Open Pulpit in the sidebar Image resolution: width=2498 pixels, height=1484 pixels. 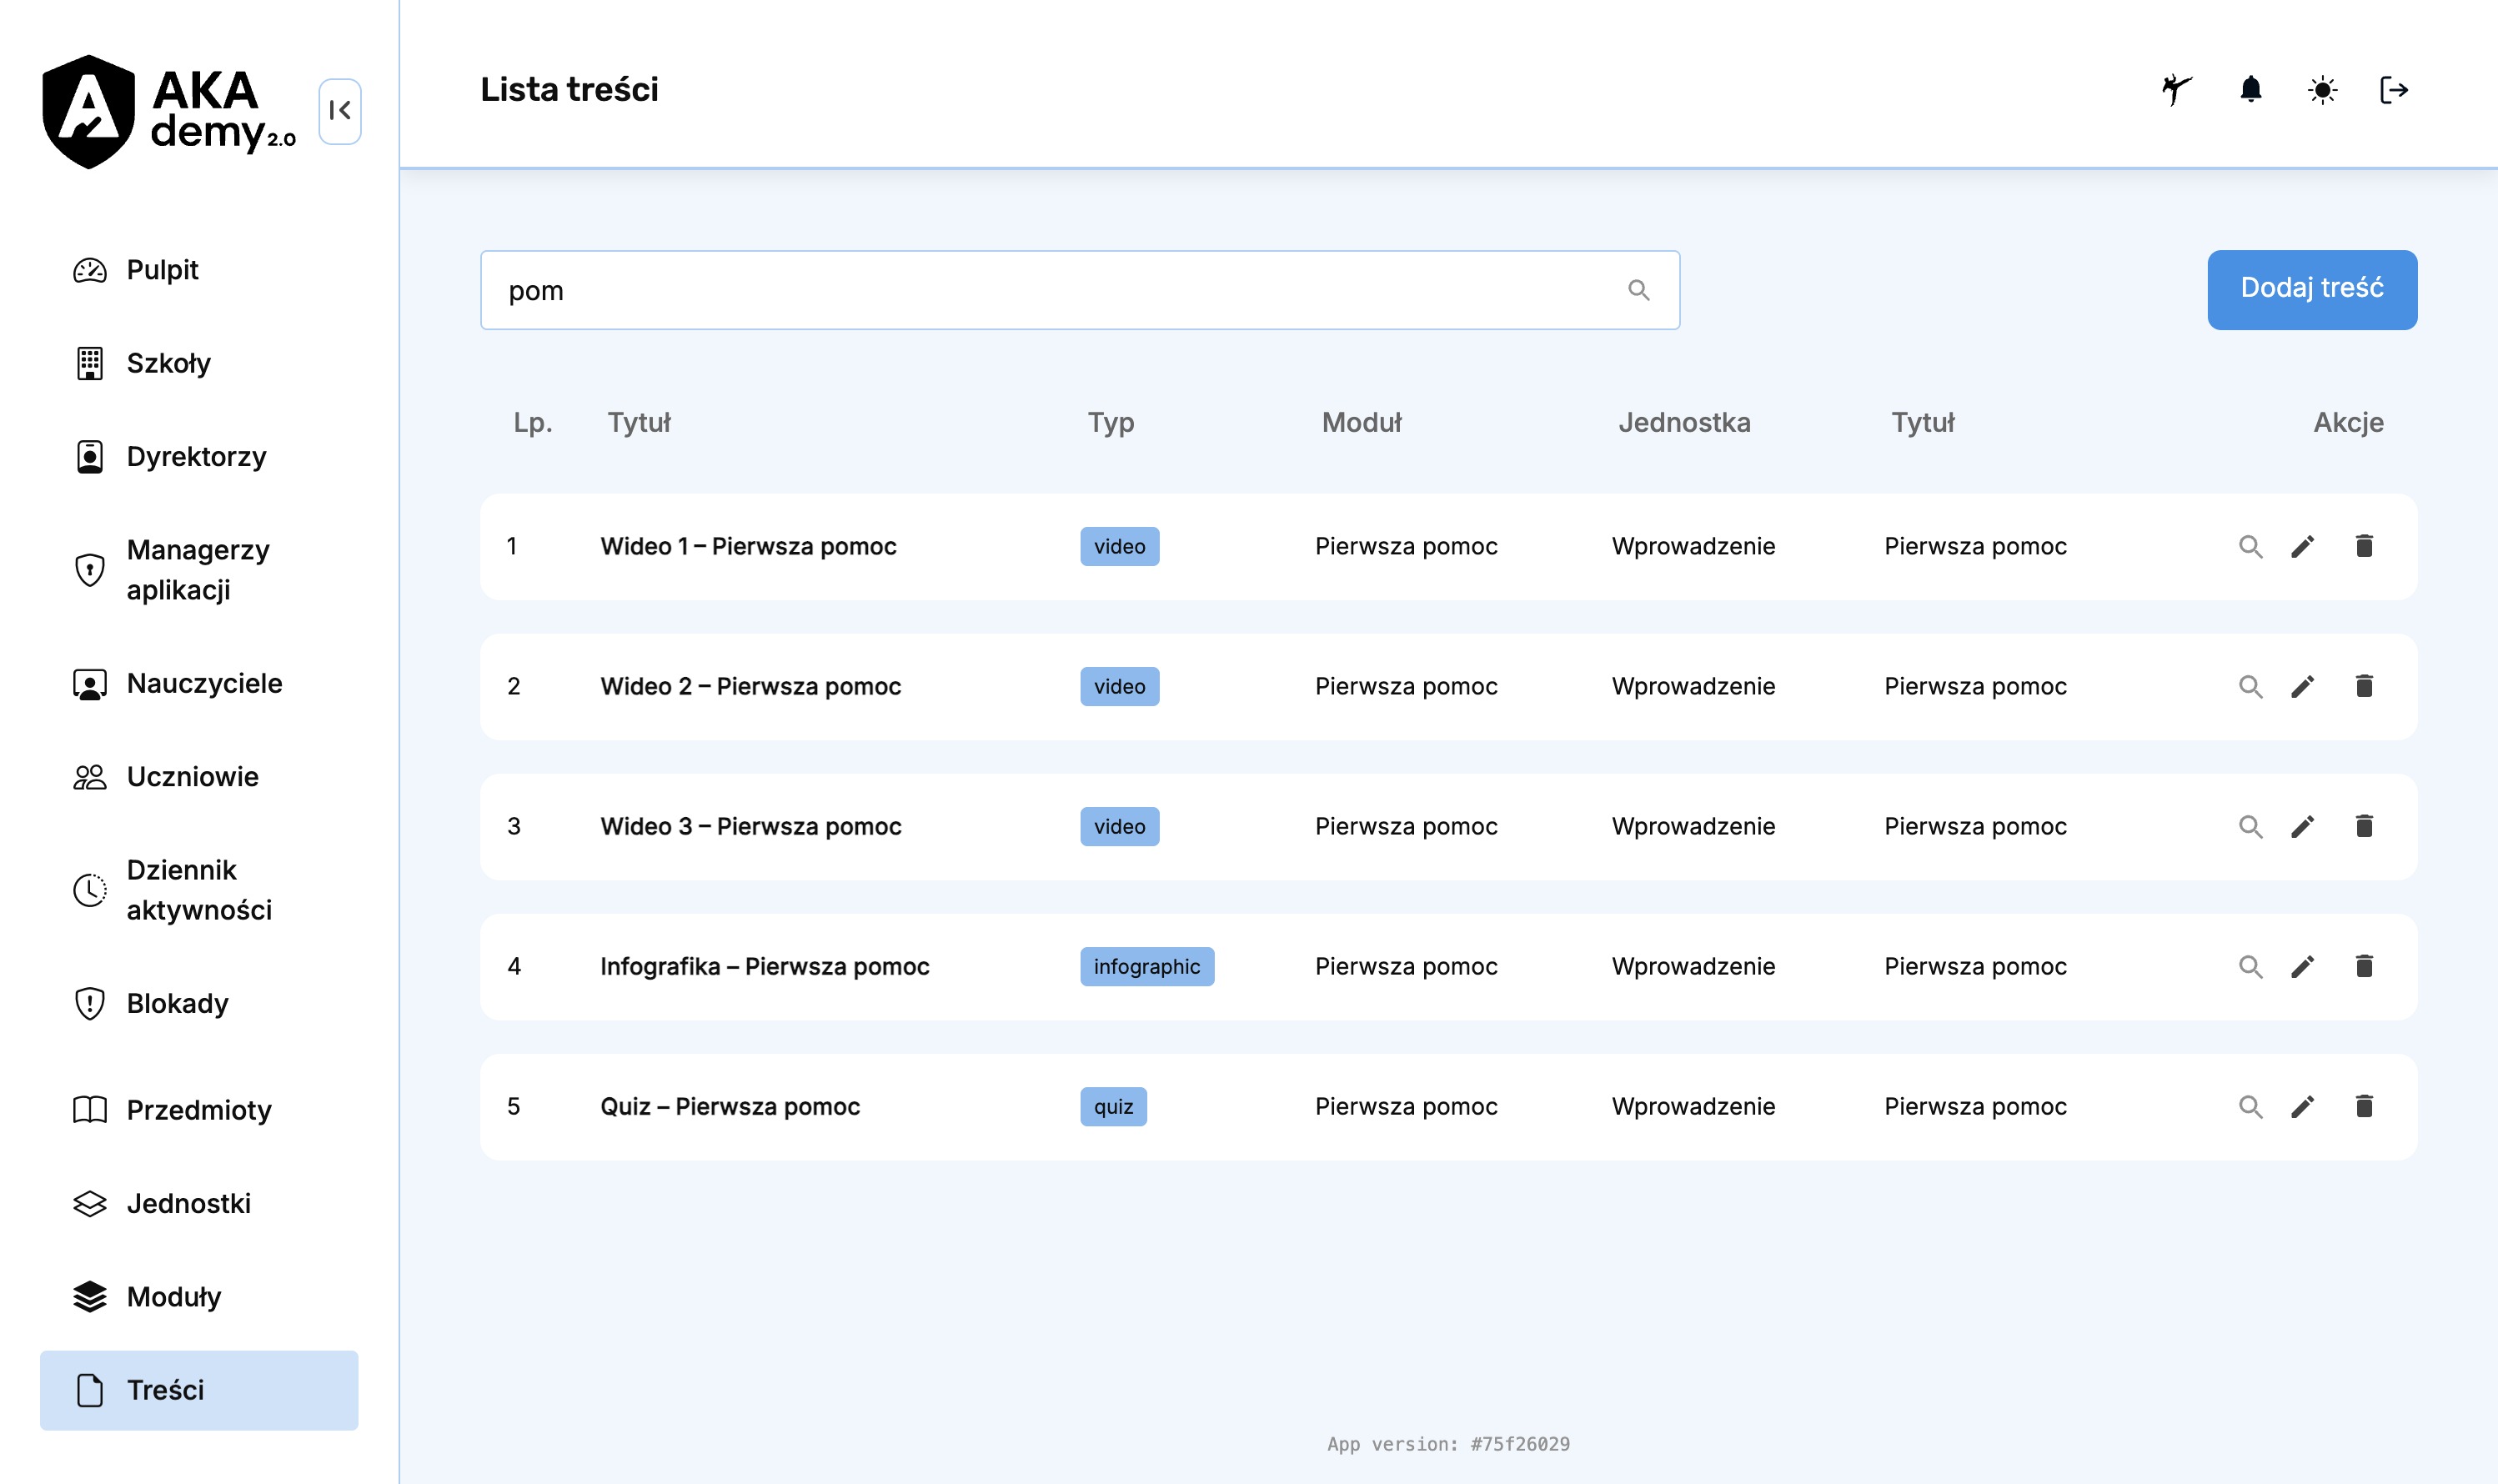coord(162,270)
